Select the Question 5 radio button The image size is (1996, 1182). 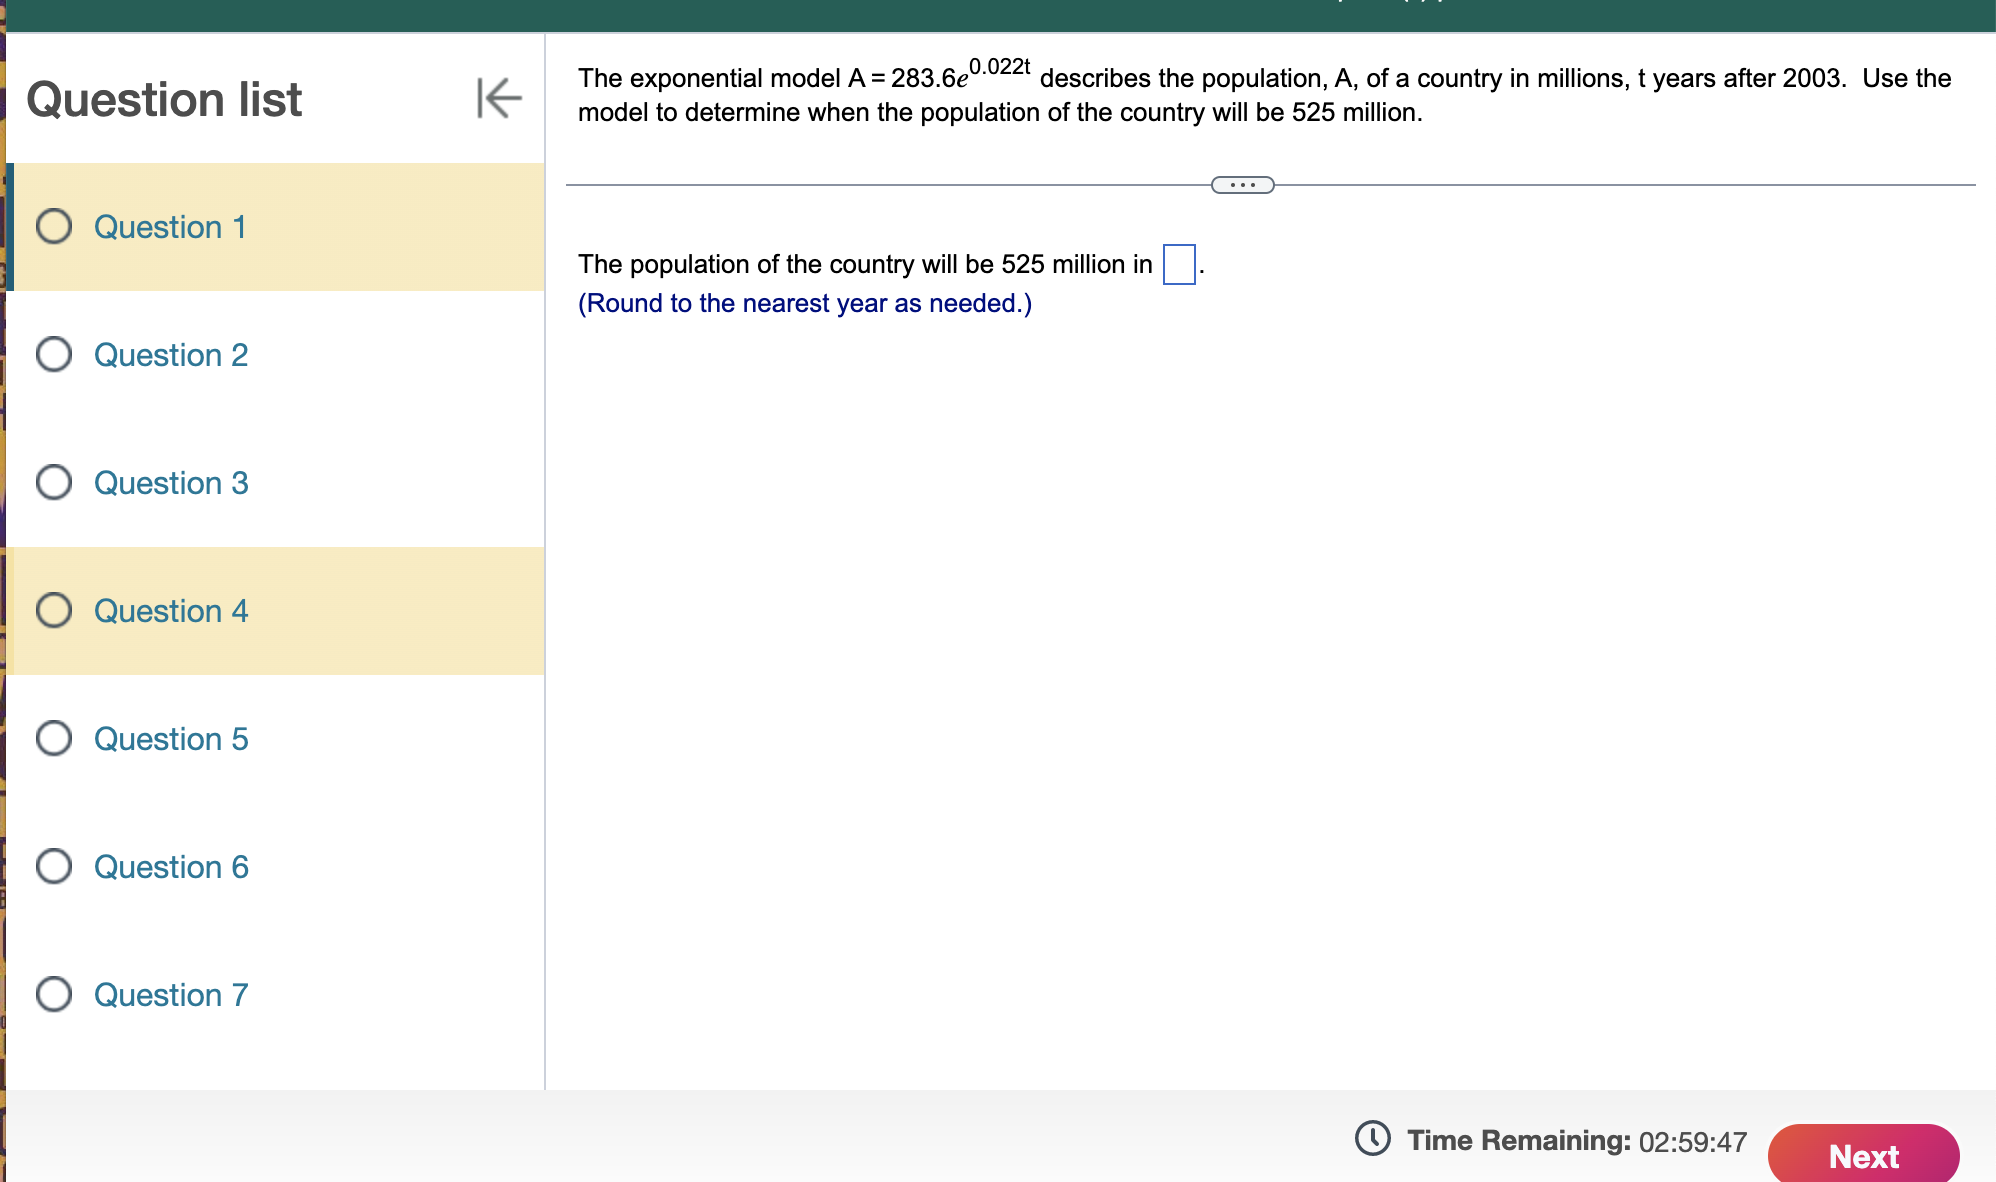54,739
